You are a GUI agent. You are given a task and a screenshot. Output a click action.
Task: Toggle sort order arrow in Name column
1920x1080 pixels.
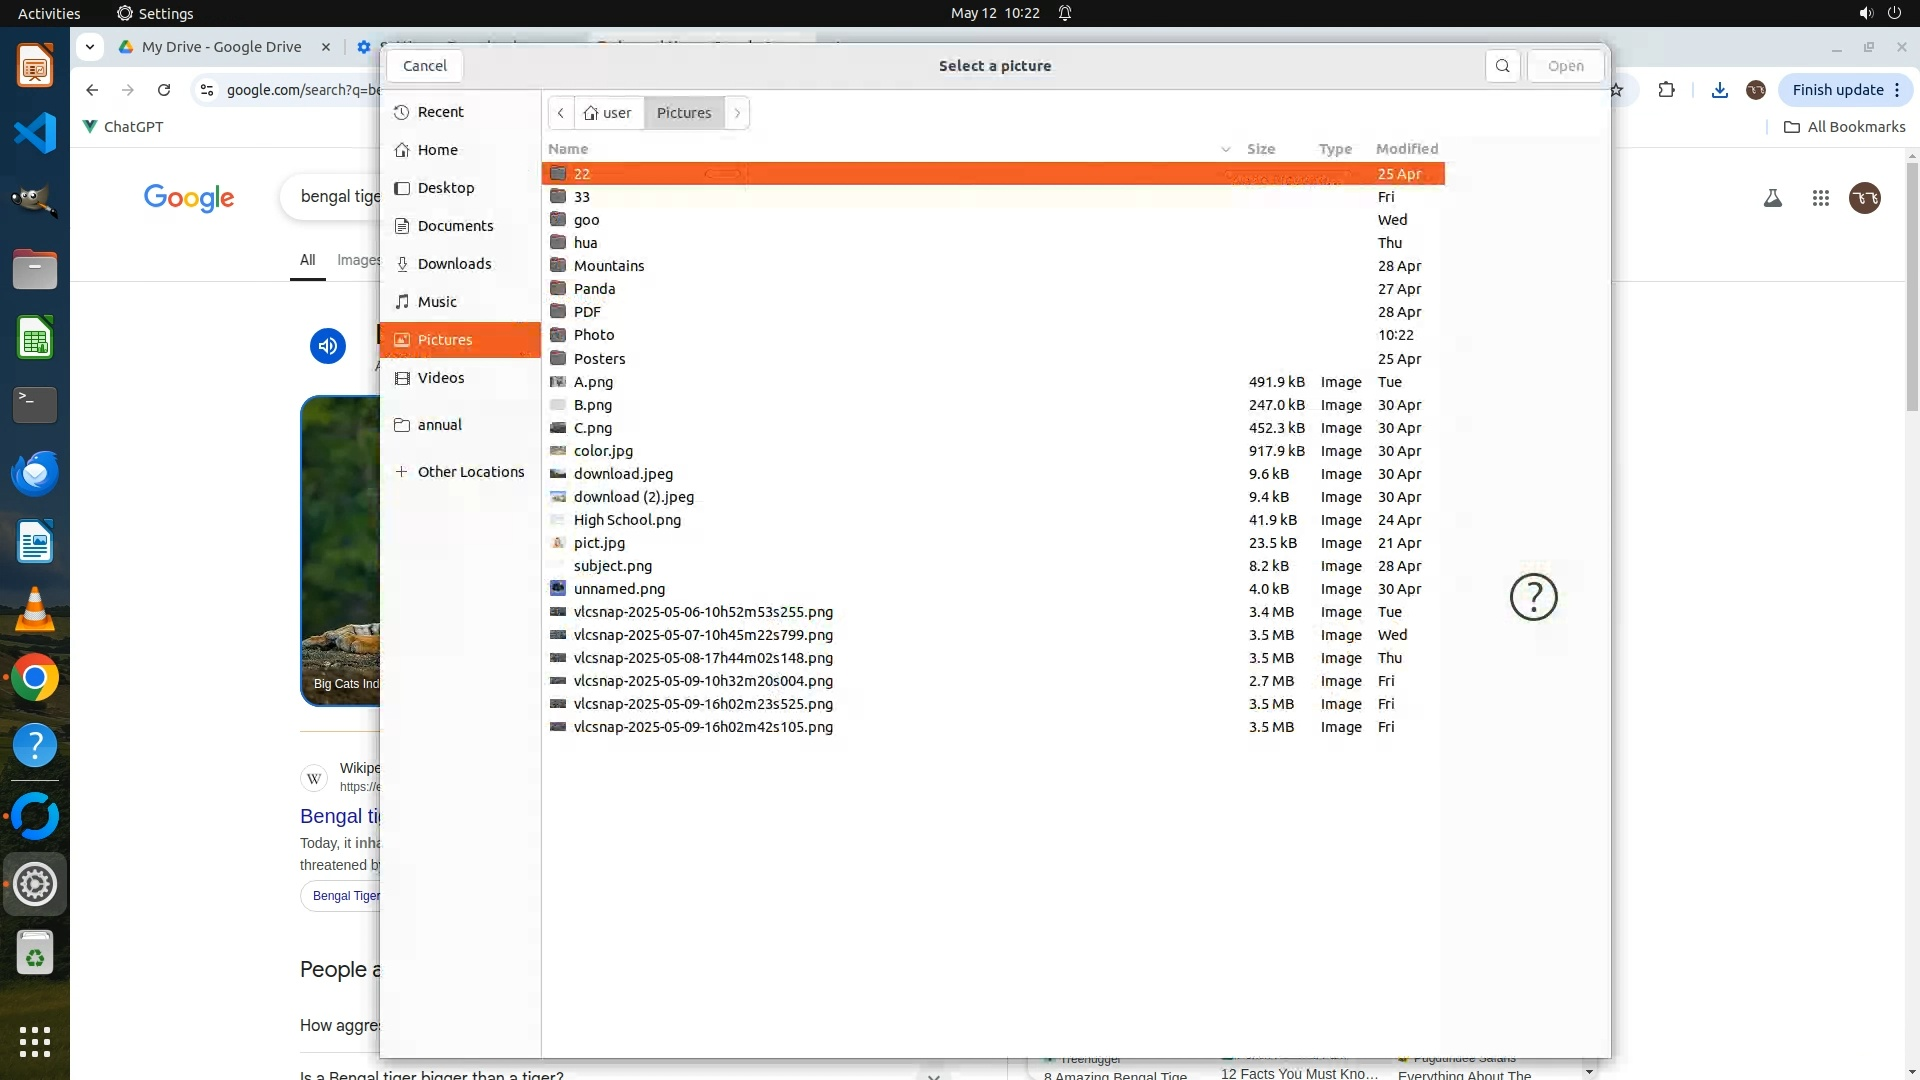coord(1225,149)
